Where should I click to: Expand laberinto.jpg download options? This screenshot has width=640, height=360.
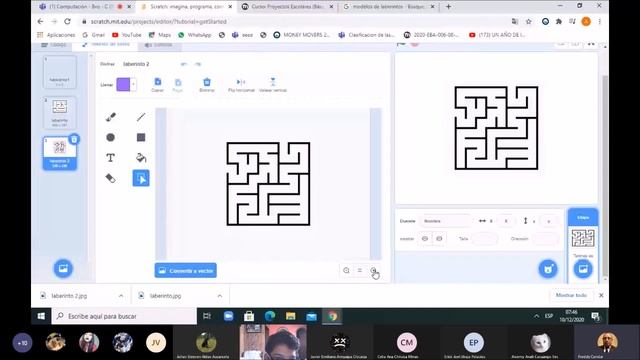[220, 296]
